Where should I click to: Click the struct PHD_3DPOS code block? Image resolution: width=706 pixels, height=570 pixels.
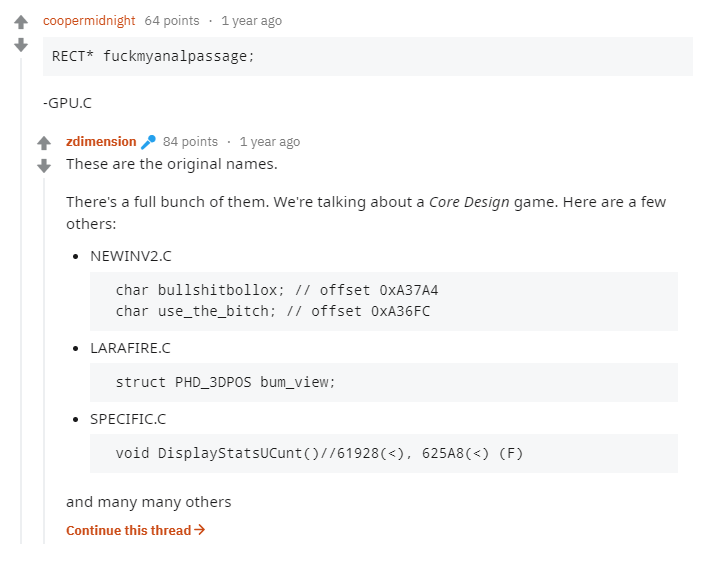point(383,382)
